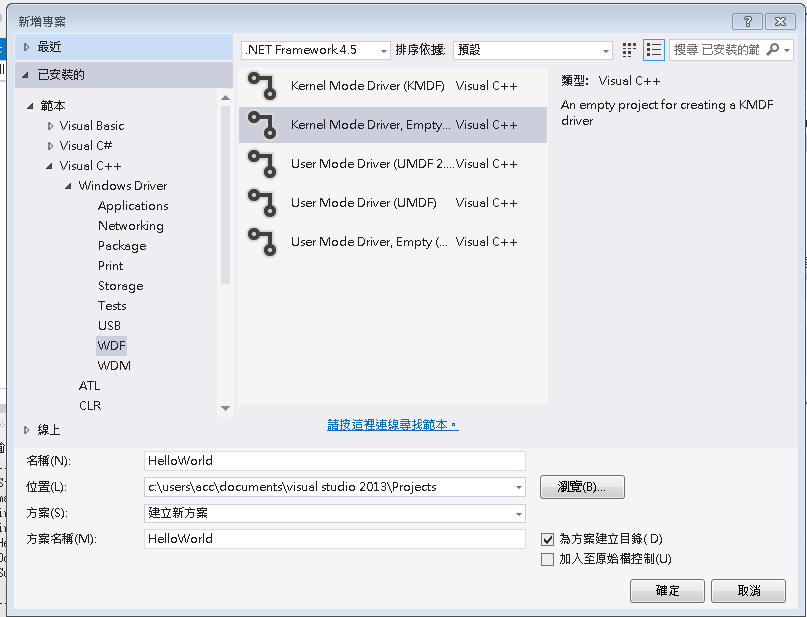Pick the User Mode Driver (UMDF) icon

click(x=262, y=203)
